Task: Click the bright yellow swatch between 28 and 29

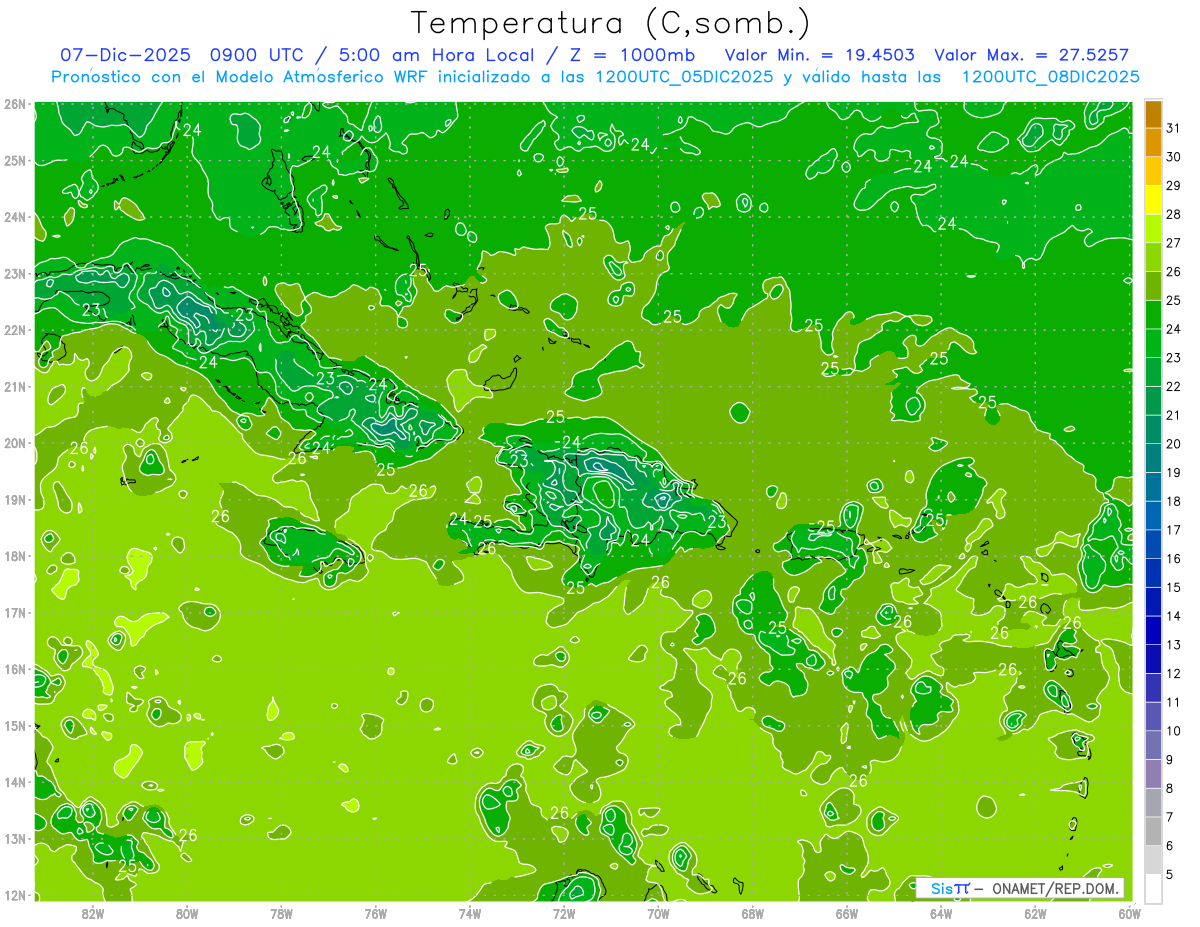Action: tap(1153, 199)
